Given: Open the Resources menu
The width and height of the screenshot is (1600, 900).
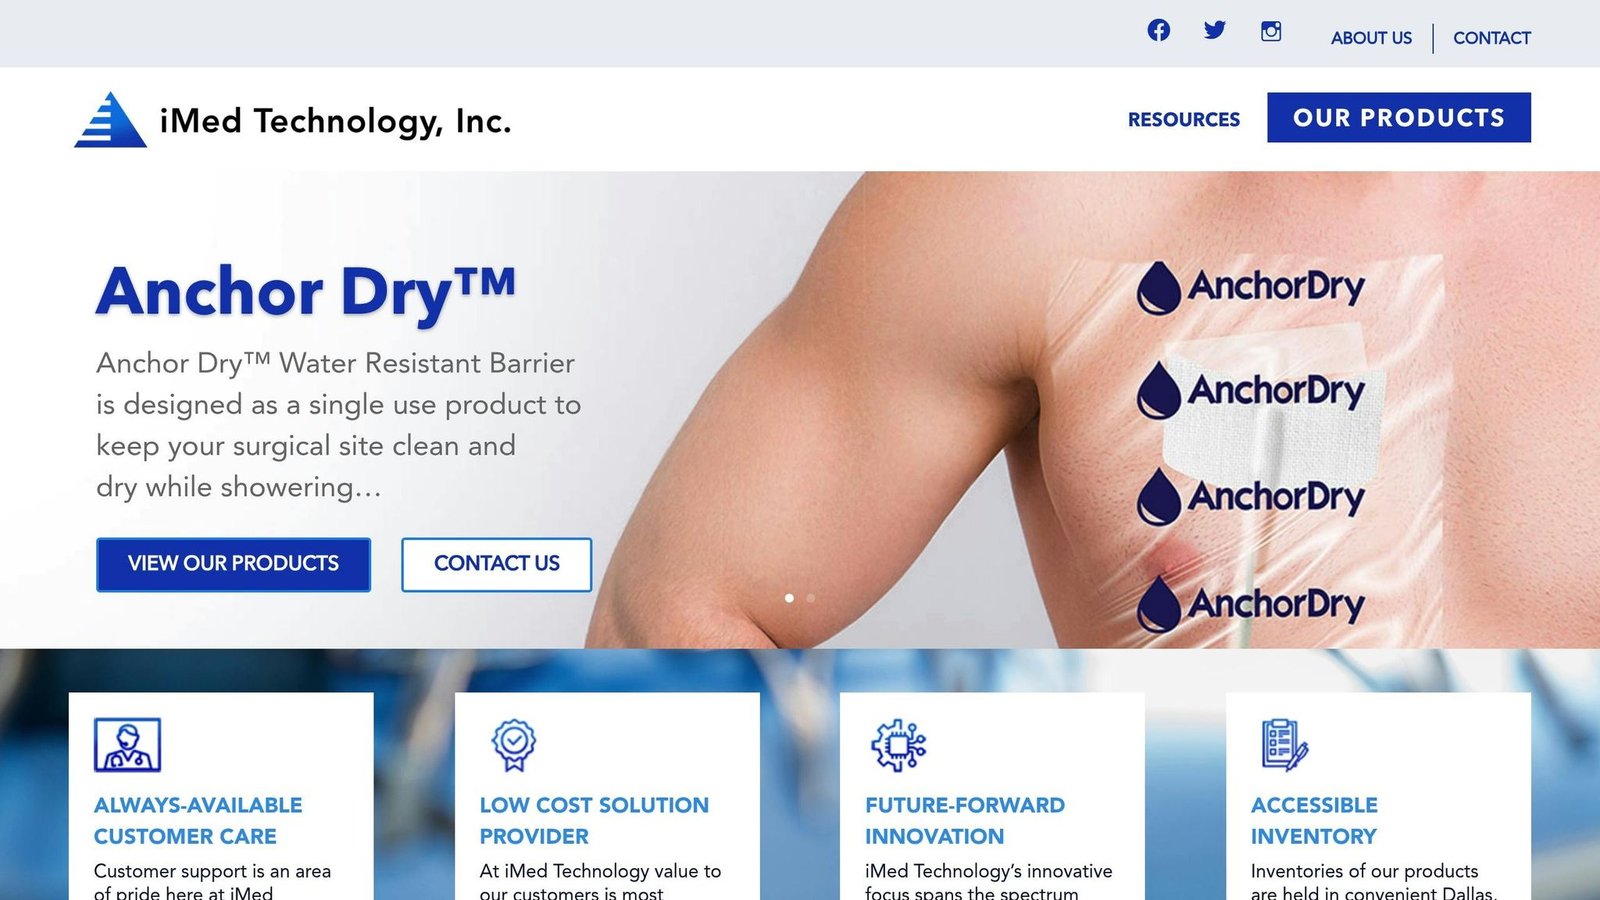Looking at the screenshot, I should coord(1184,119).
